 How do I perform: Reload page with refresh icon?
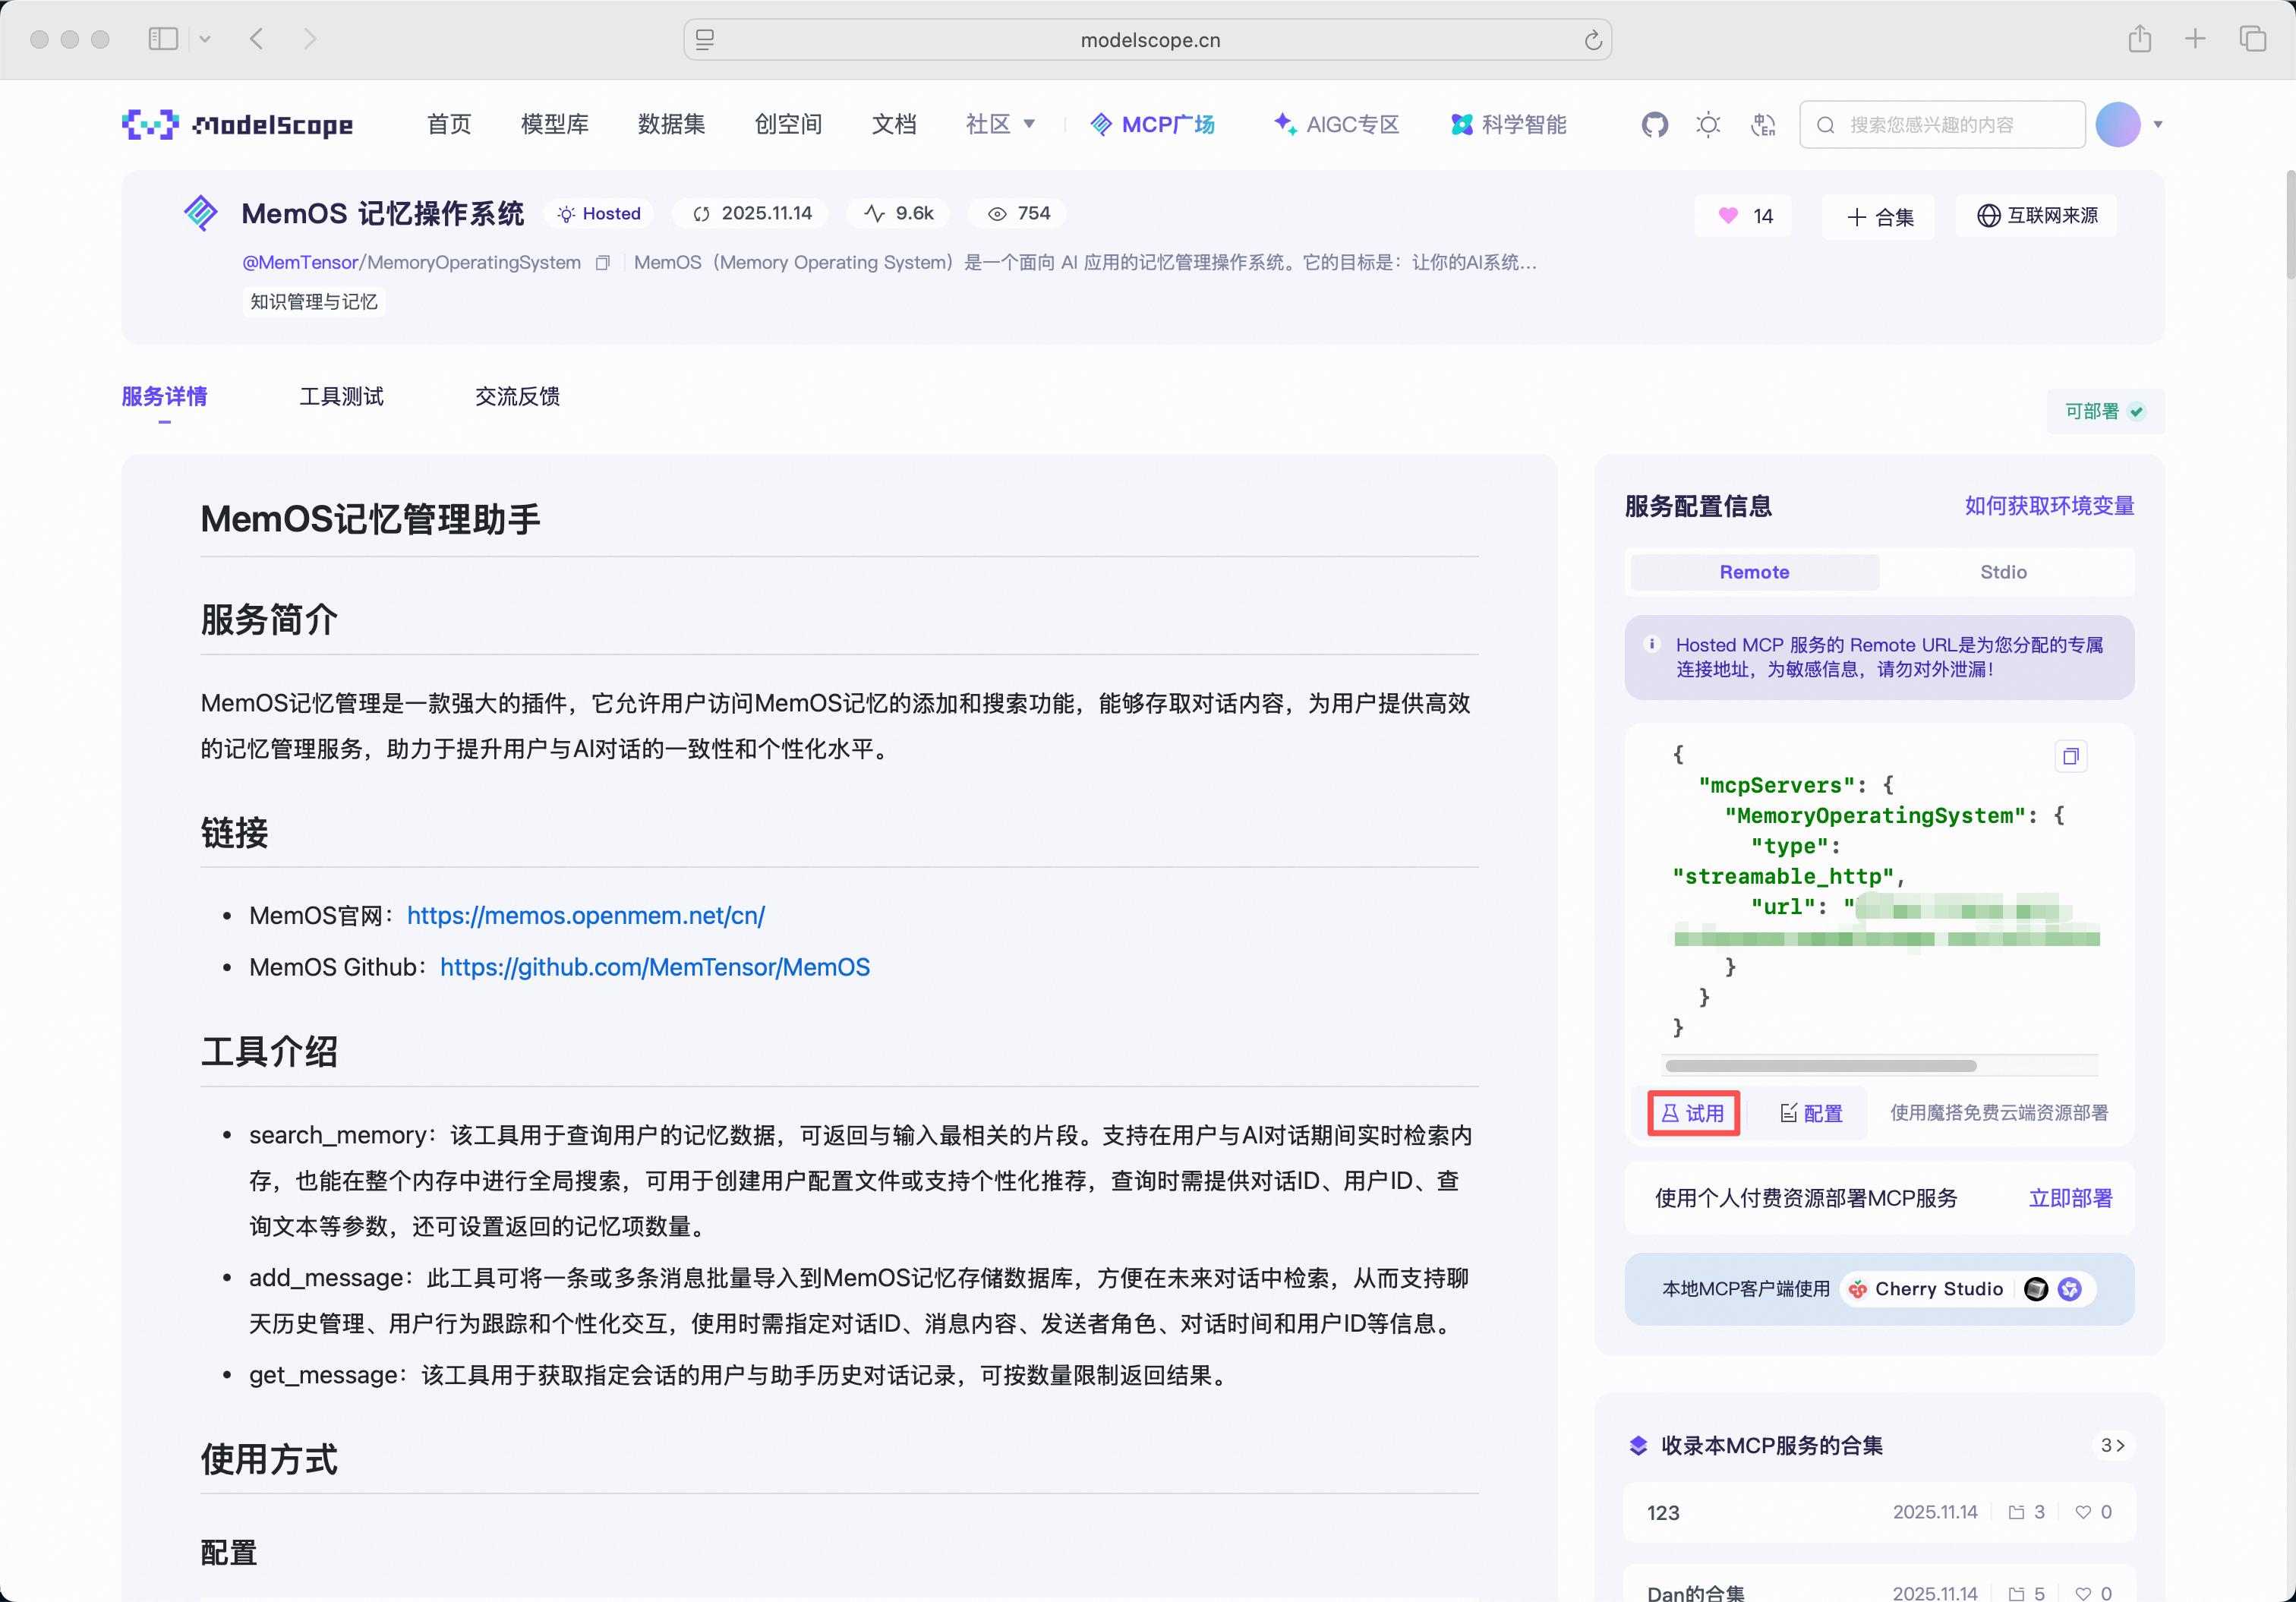pyautogui.click(x=1592, y=40)
